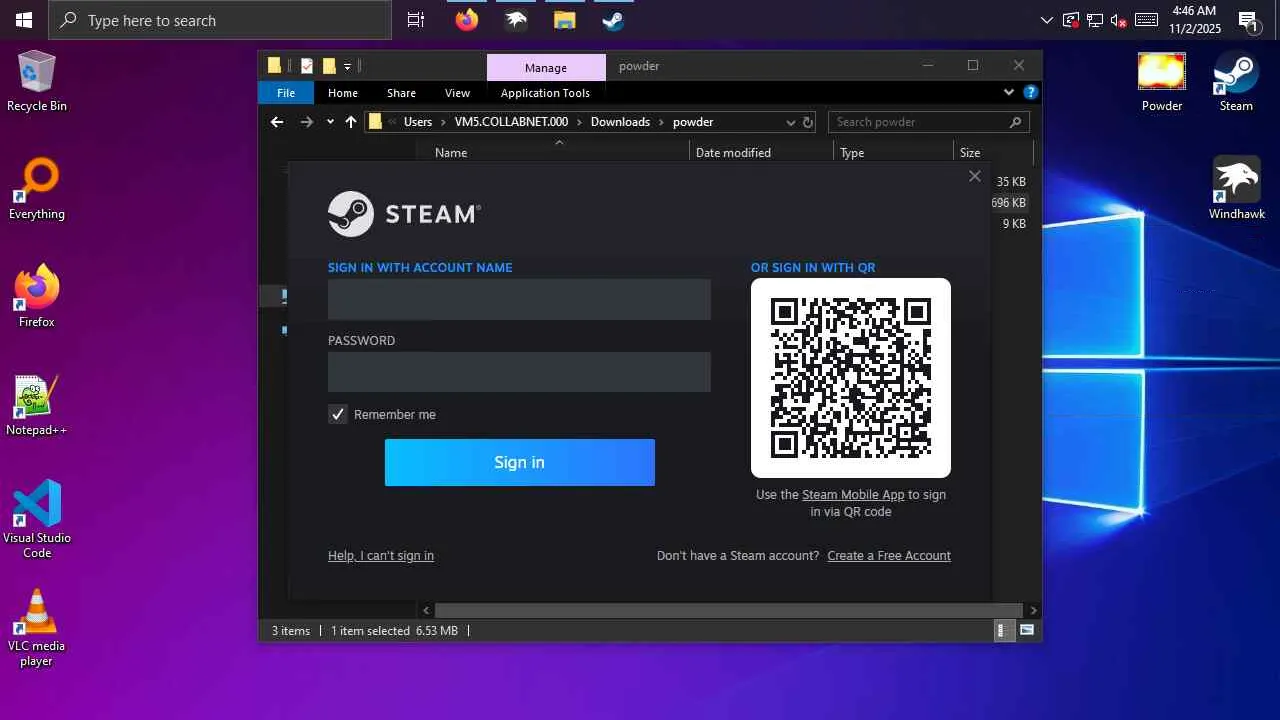
Task: Switch to File Explorer on the taskbar
Action: pos(565,20)
